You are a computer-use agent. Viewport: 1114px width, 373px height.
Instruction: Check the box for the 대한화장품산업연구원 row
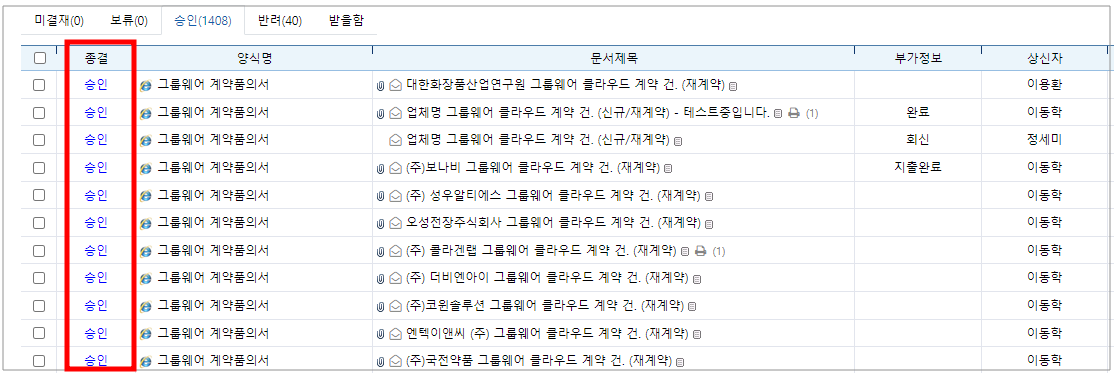tap(39, 85)
